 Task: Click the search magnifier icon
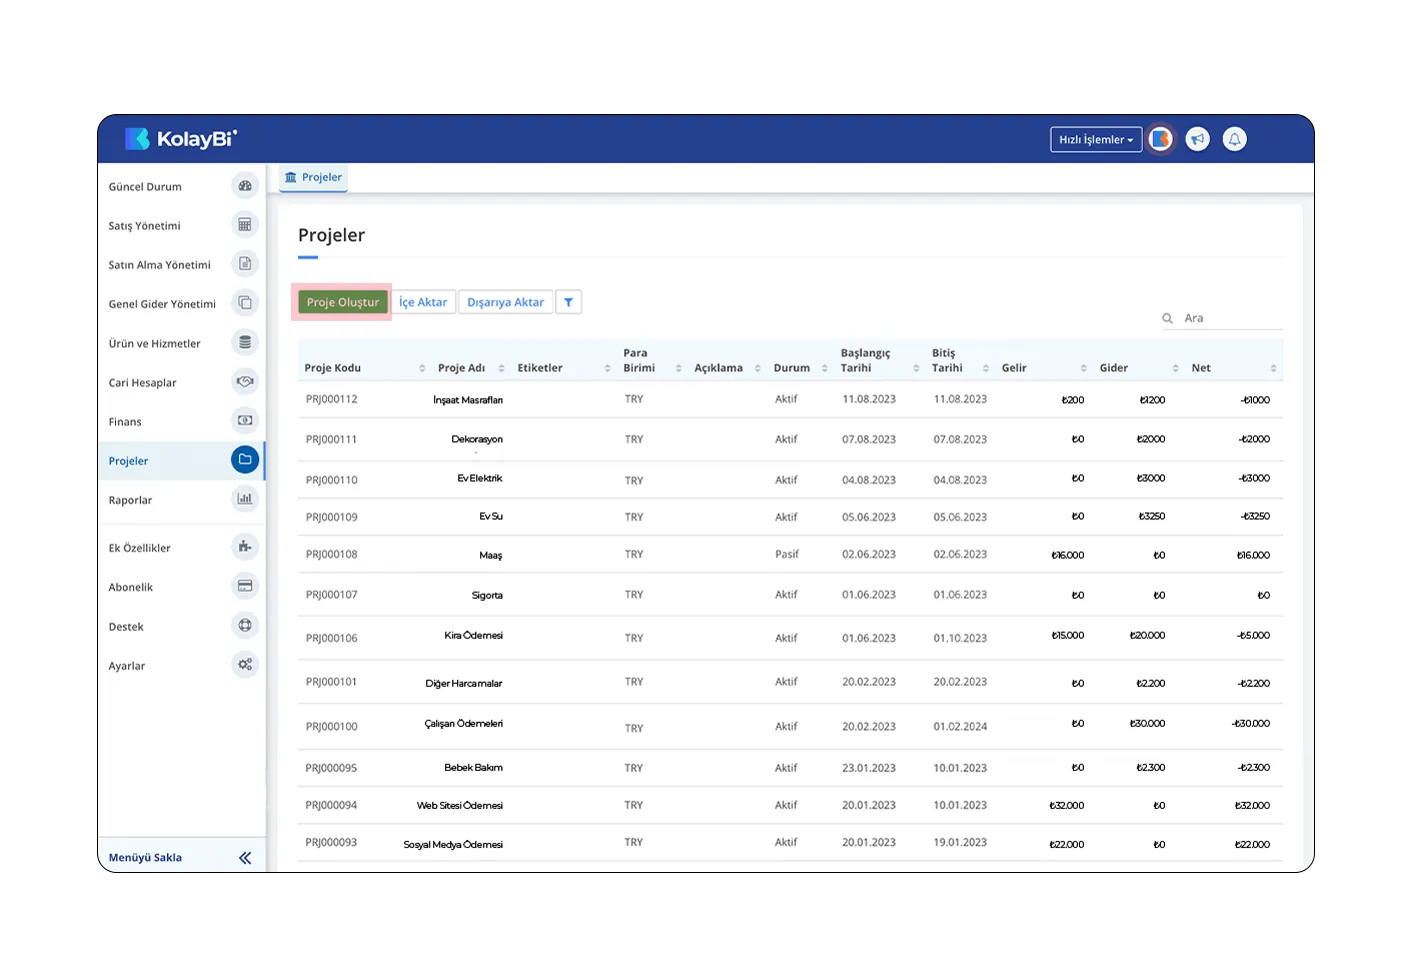[1167, 318]
